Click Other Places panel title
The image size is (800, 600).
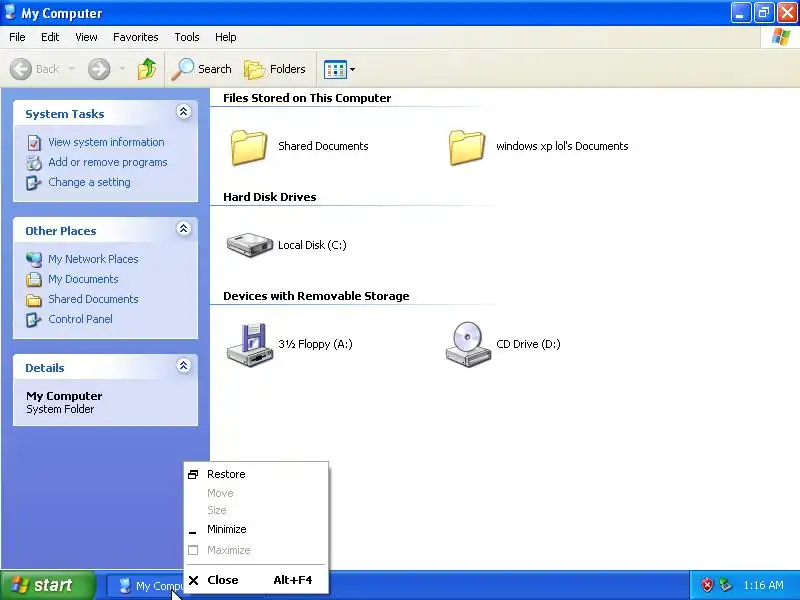61,231
